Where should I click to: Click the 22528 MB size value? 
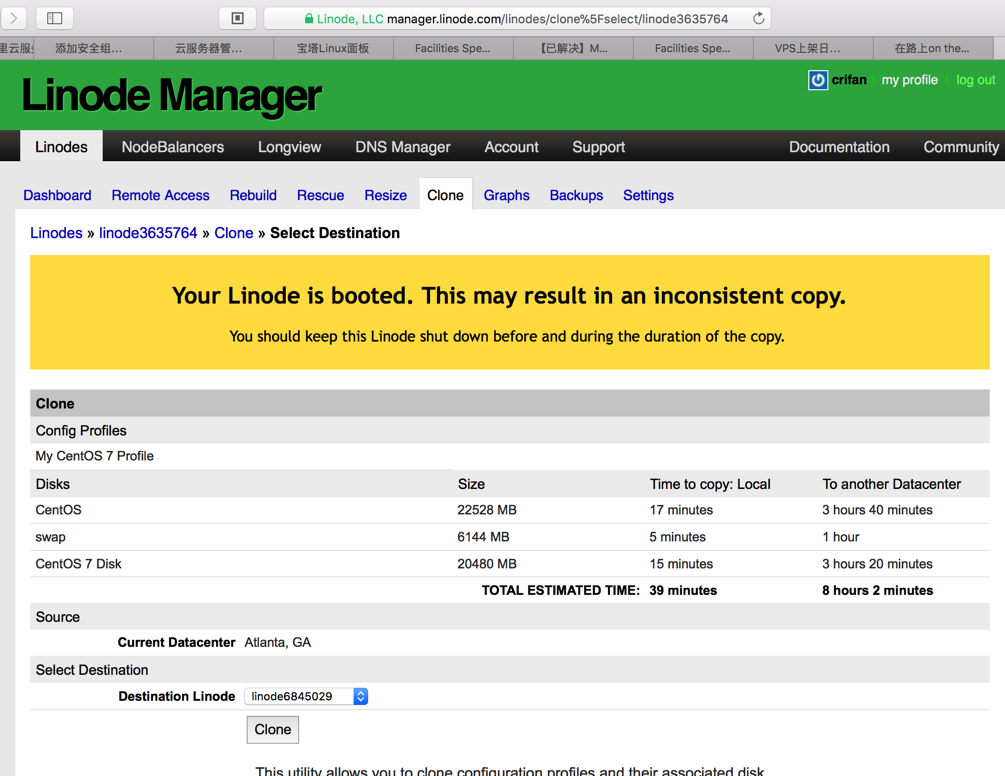click(486, 509)
